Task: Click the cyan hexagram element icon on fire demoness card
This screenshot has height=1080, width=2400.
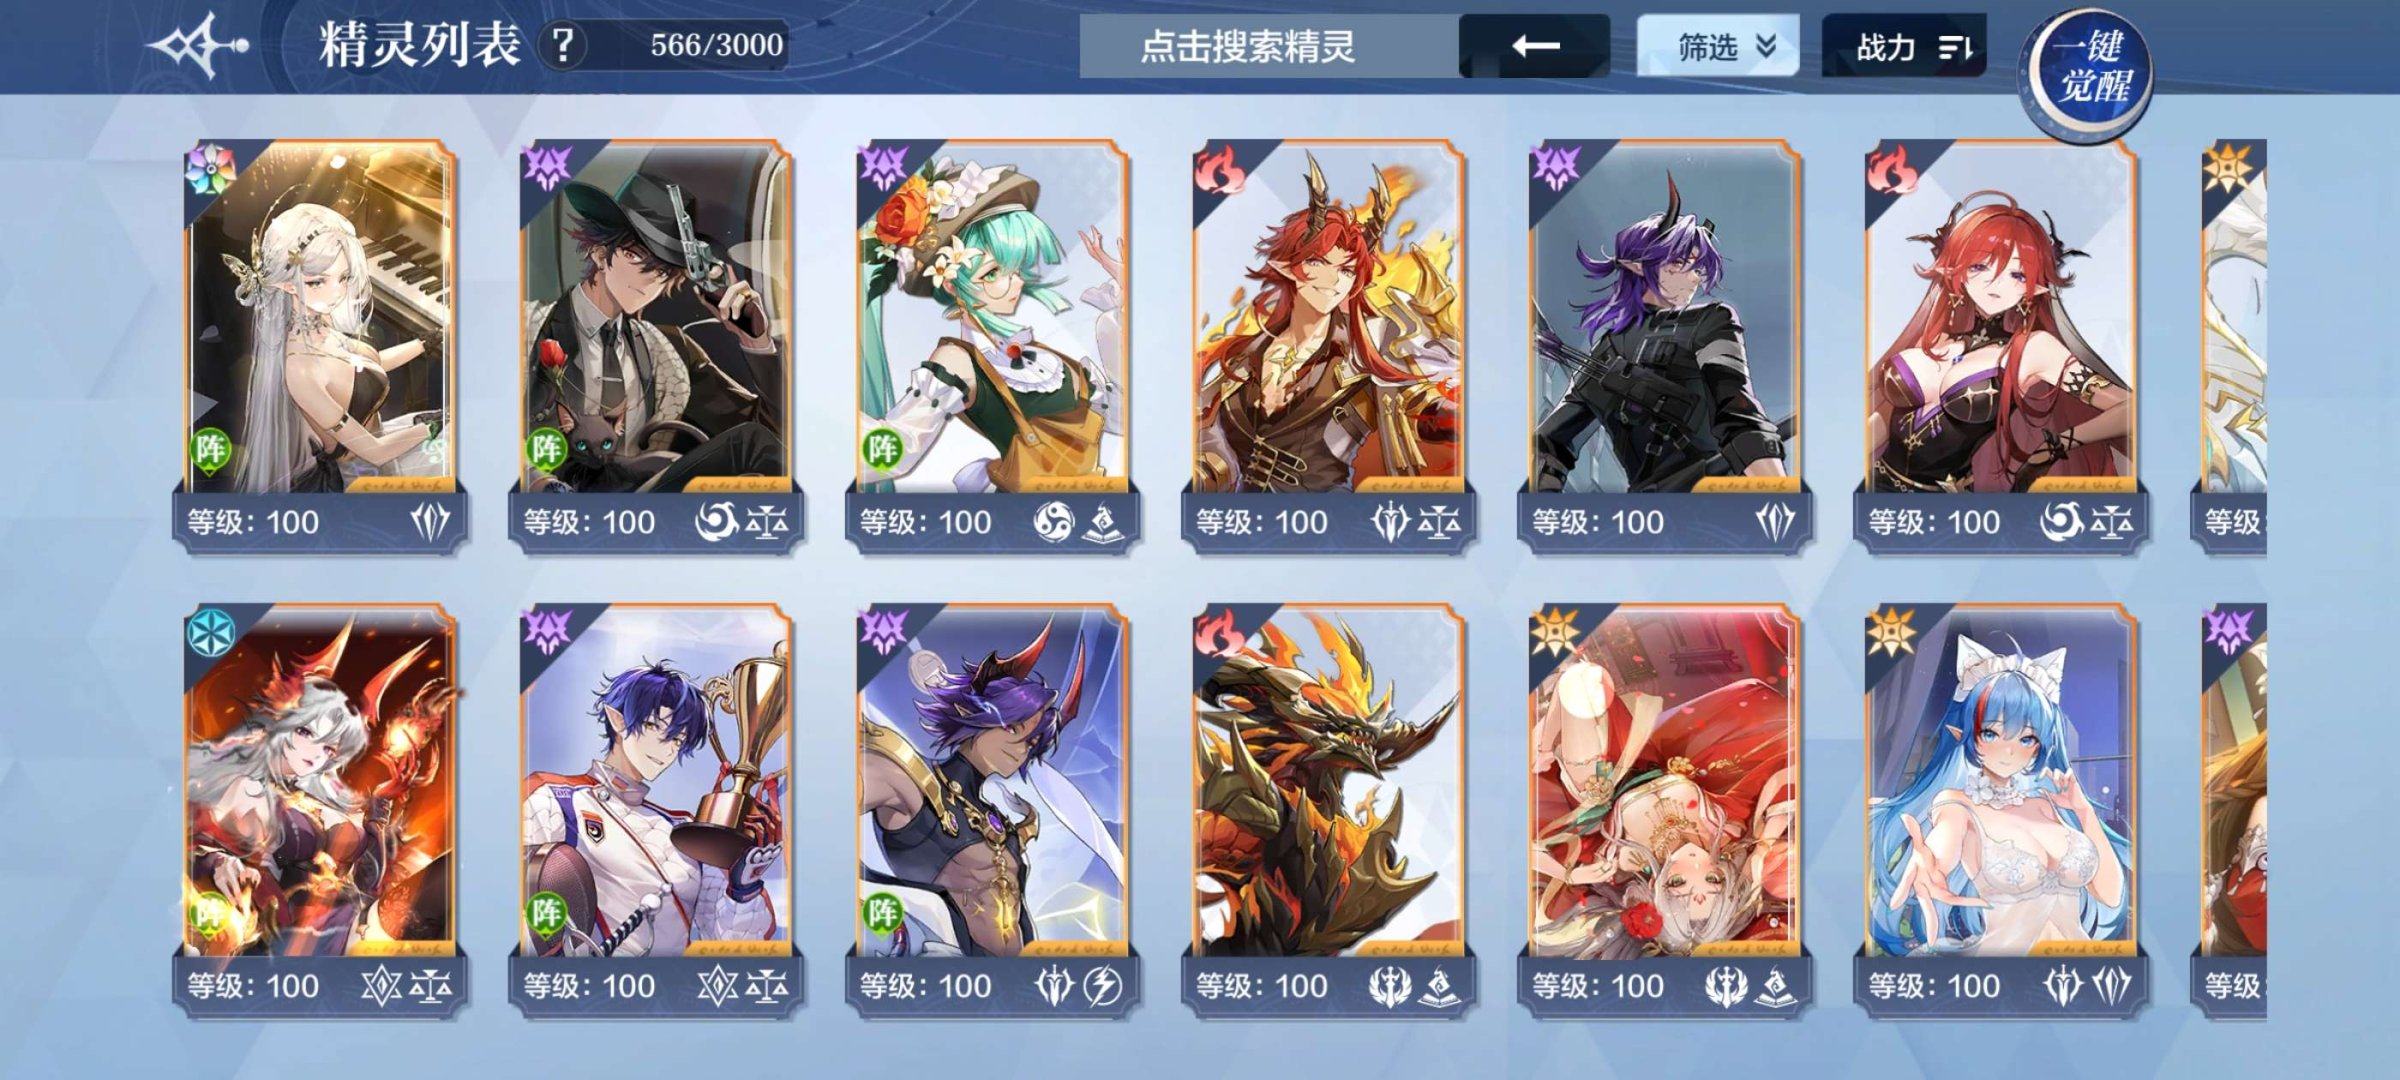Action: [210, 633]
